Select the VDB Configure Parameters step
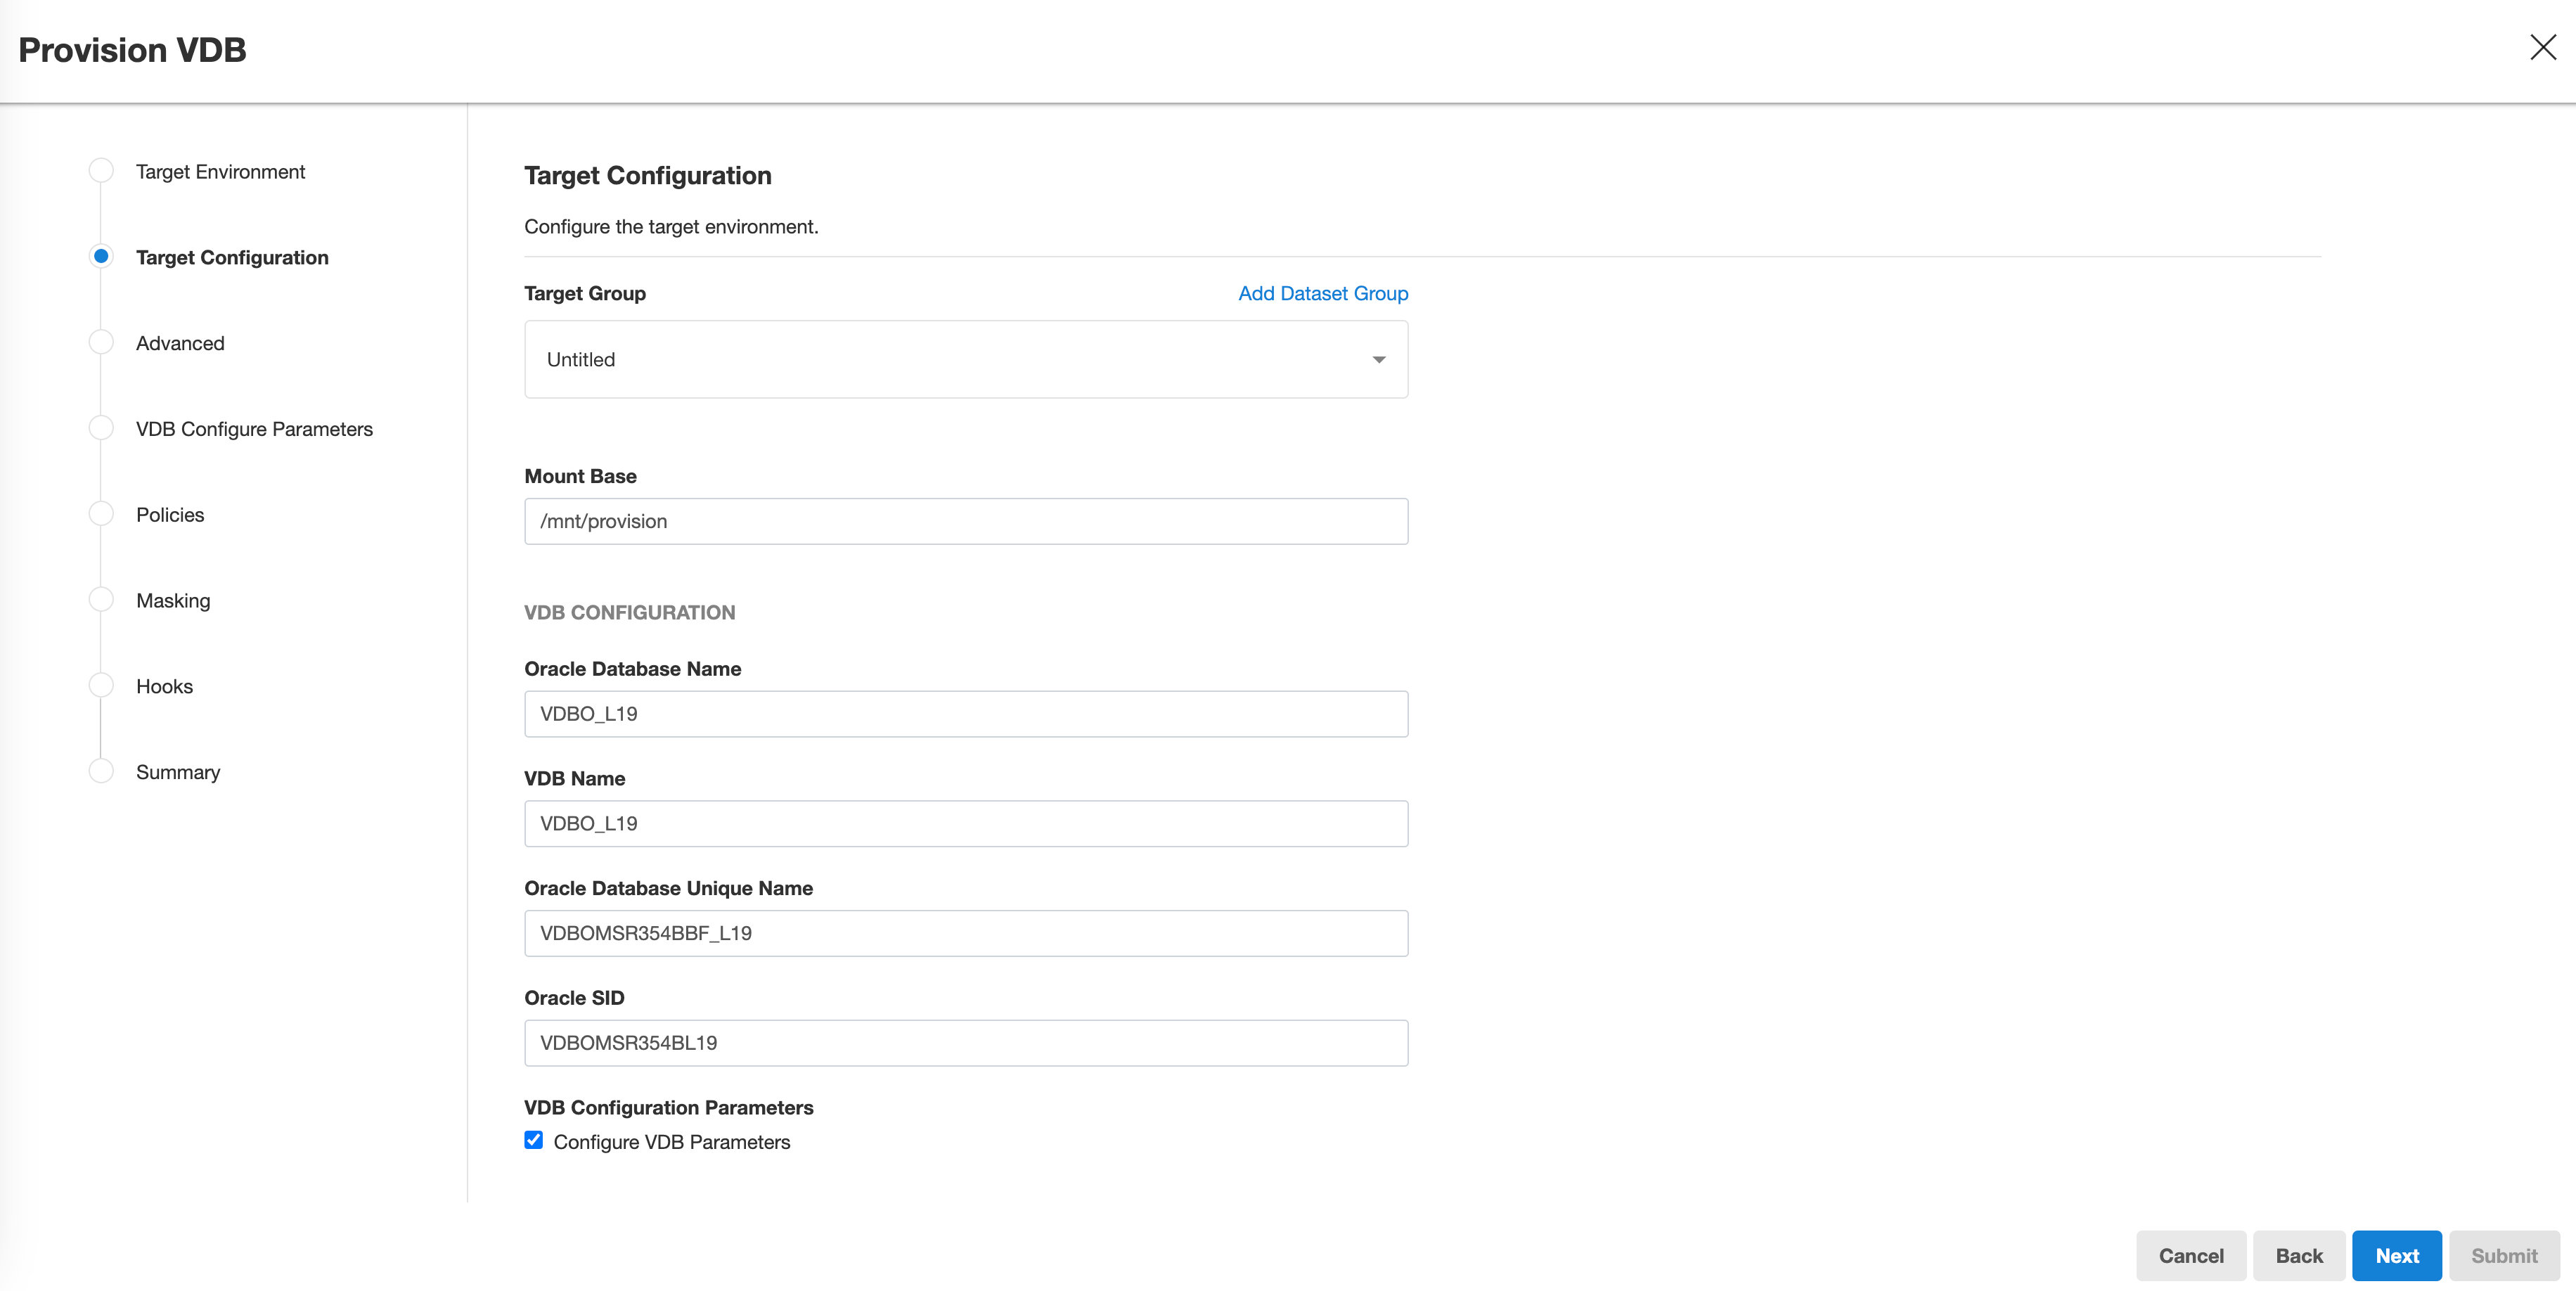The image size is (2576, 1291). [x=101, y=427]
